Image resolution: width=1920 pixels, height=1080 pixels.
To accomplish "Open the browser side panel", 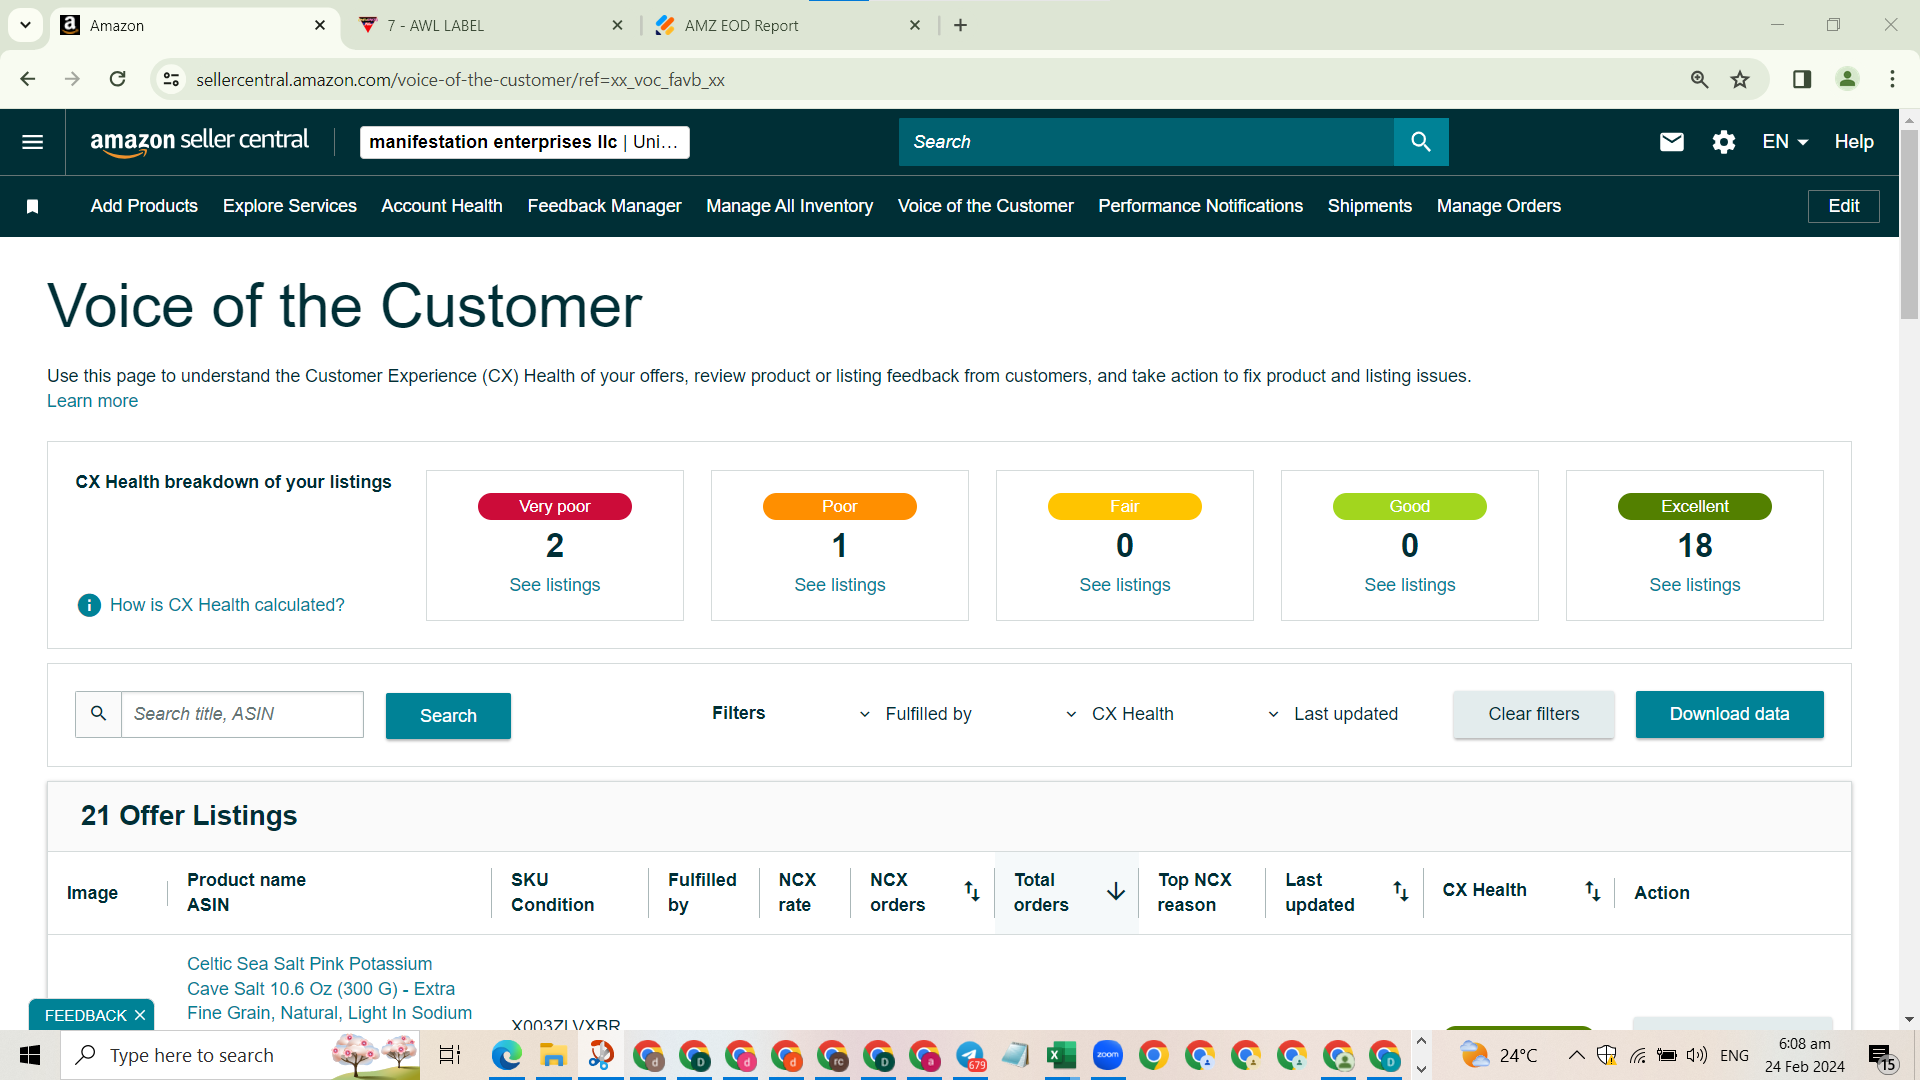I will [x=1802, y=79].
